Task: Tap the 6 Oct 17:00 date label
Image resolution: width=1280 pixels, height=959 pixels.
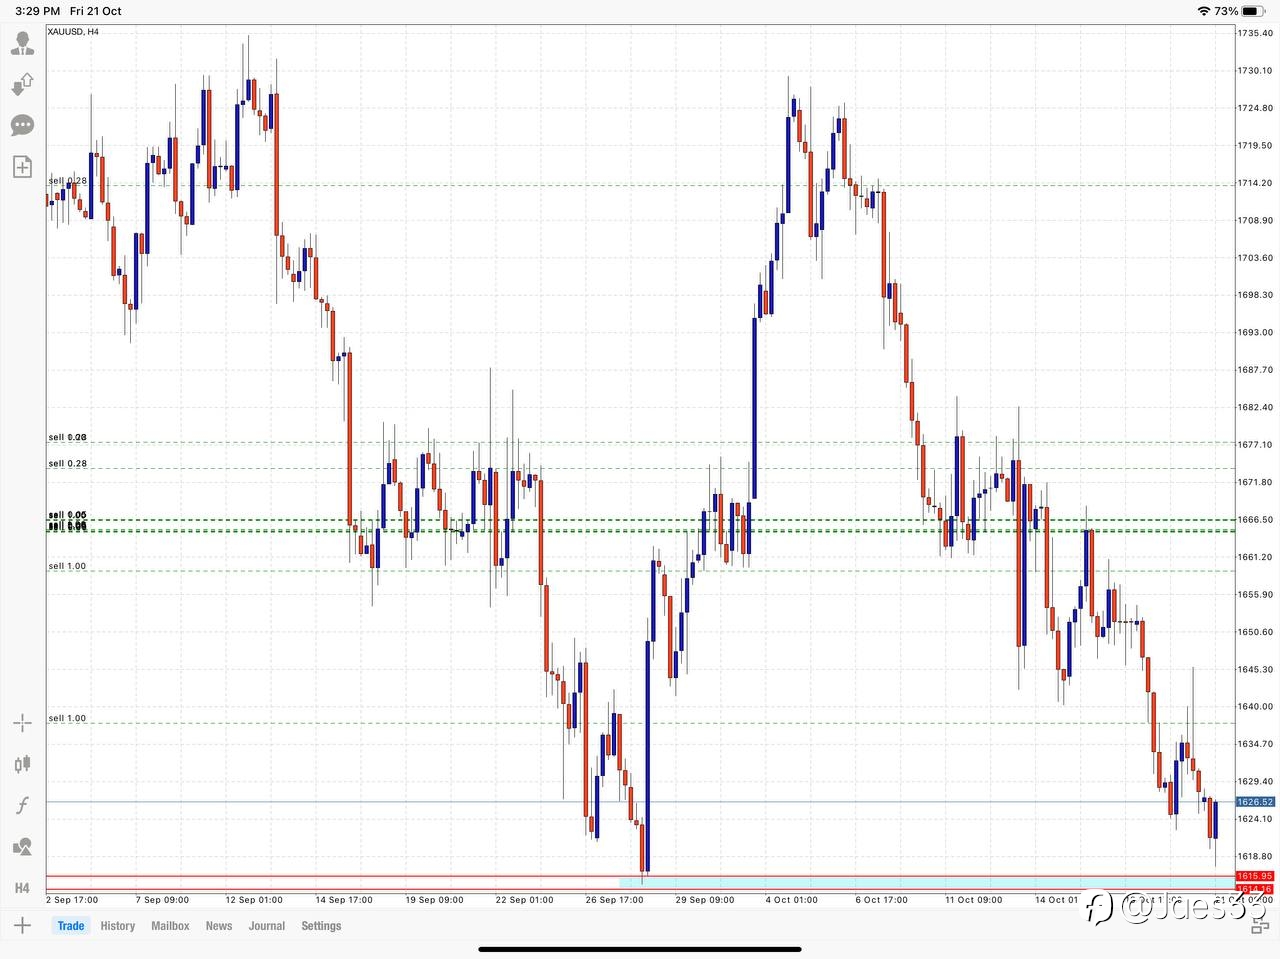Action: tap(881, 900)
